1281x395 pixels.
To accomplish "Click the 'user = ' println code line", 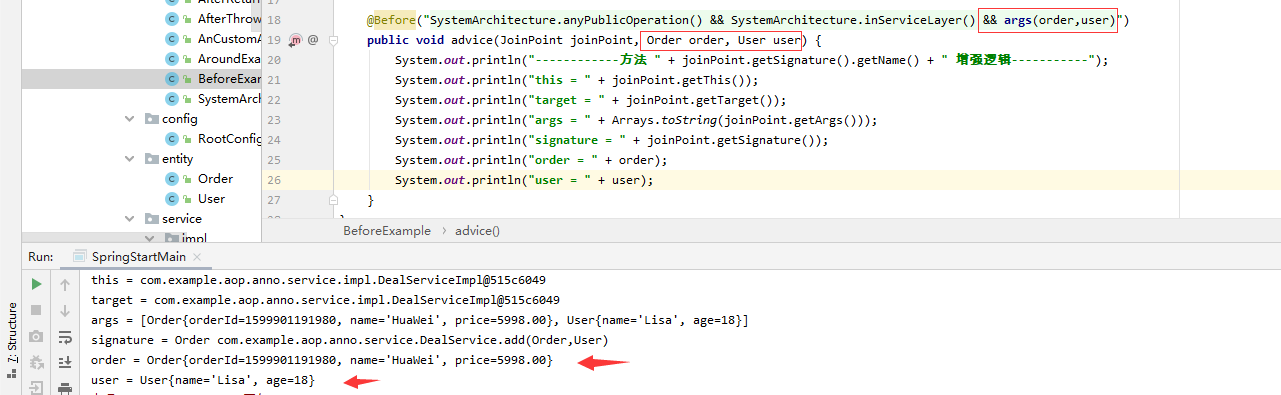I will (524, 180).
